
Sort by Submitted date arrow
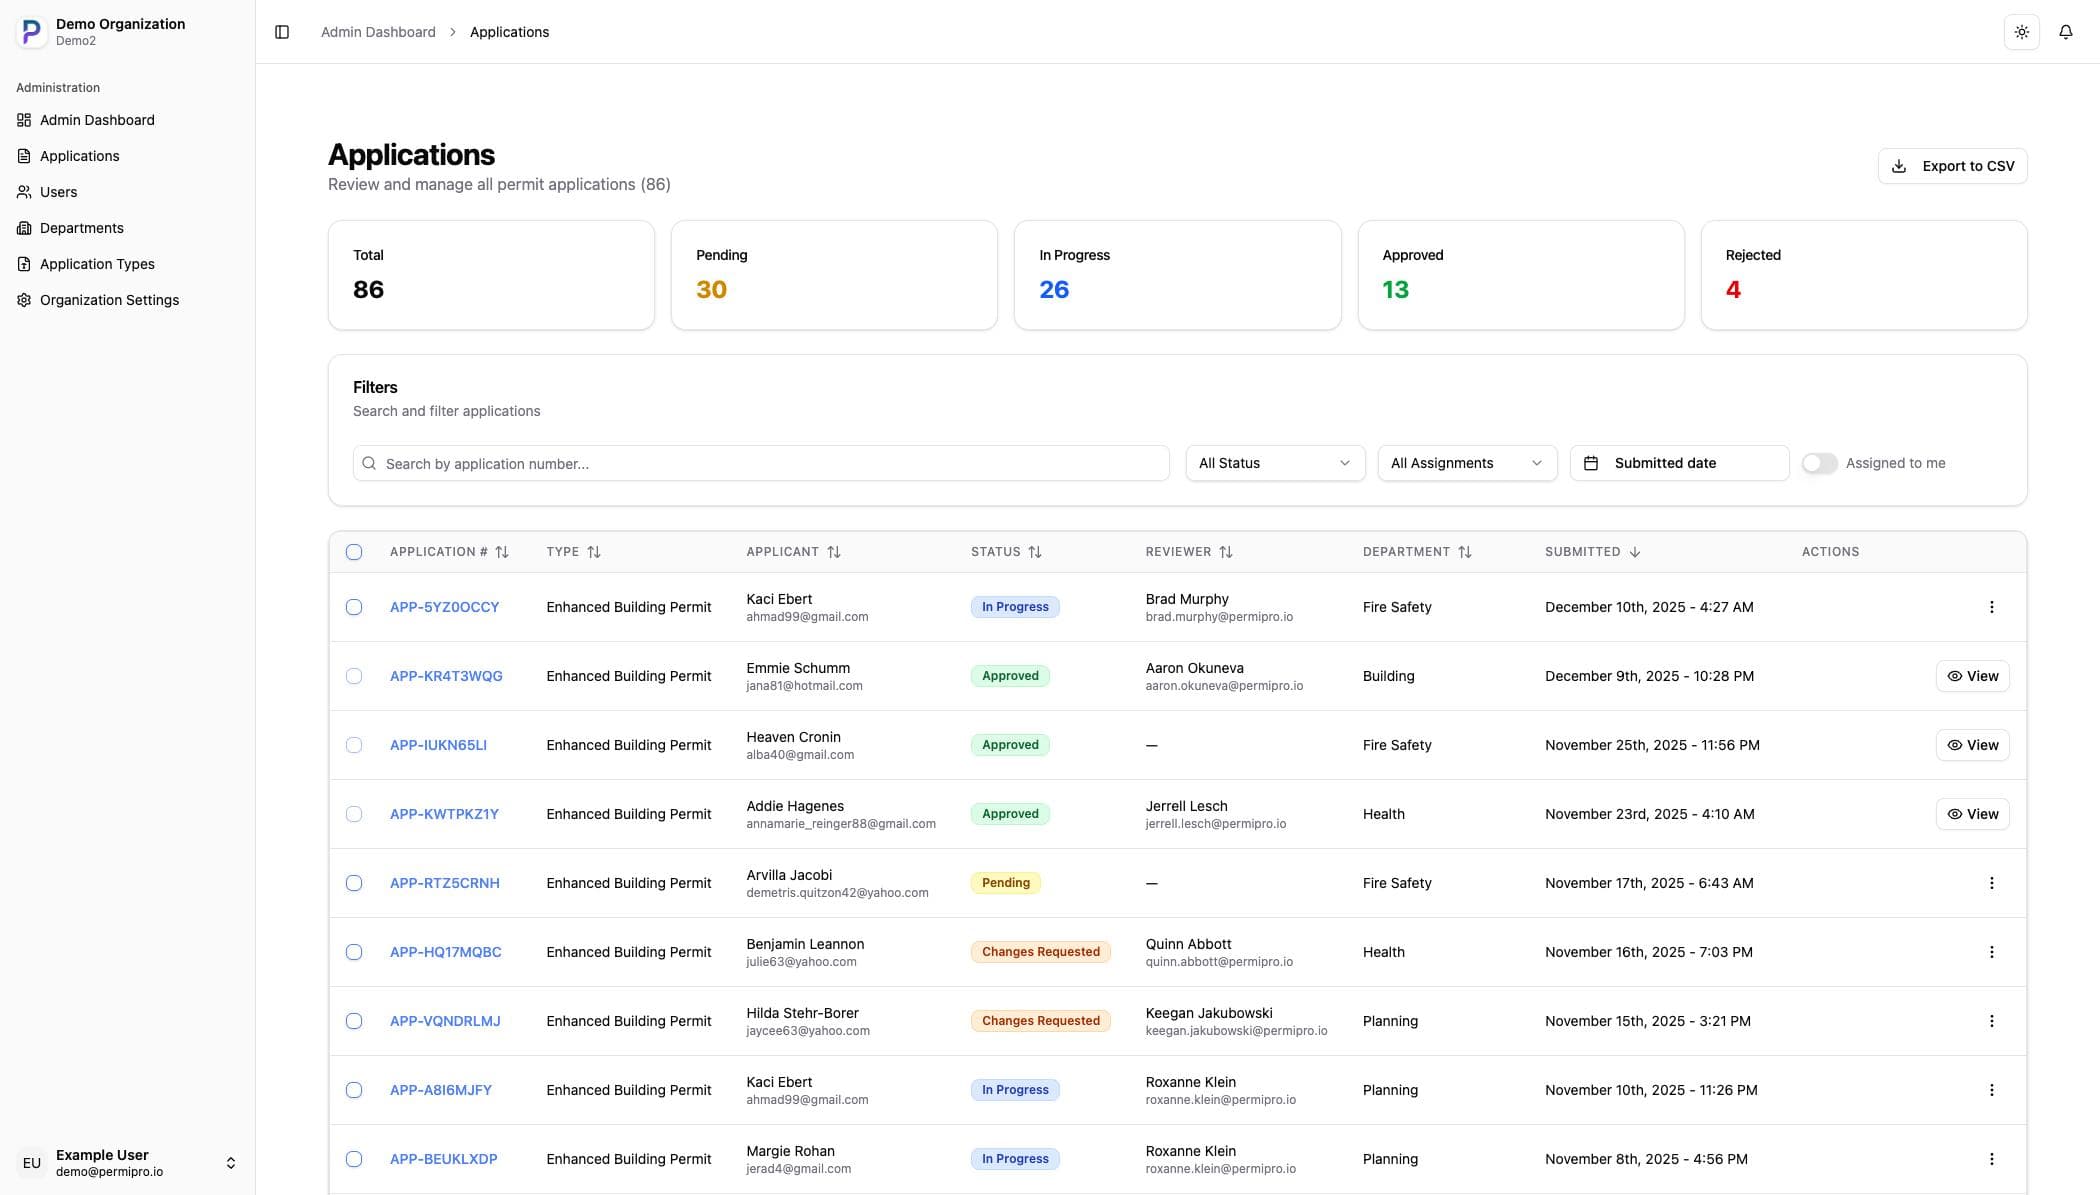click(1635, 552)
